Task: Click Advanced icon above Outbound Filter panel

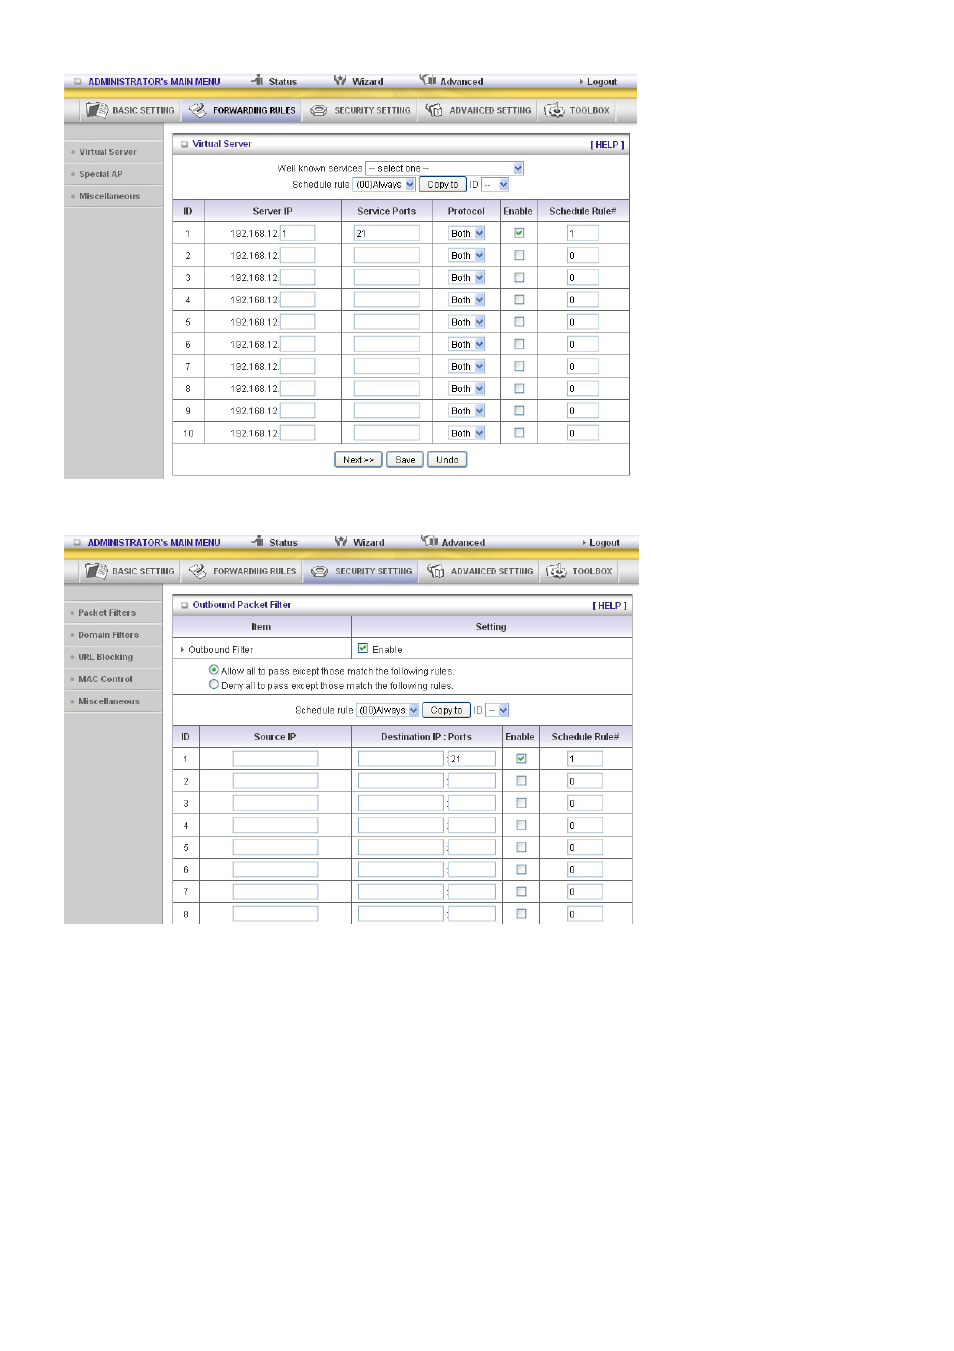Action: tap(430, 540)
